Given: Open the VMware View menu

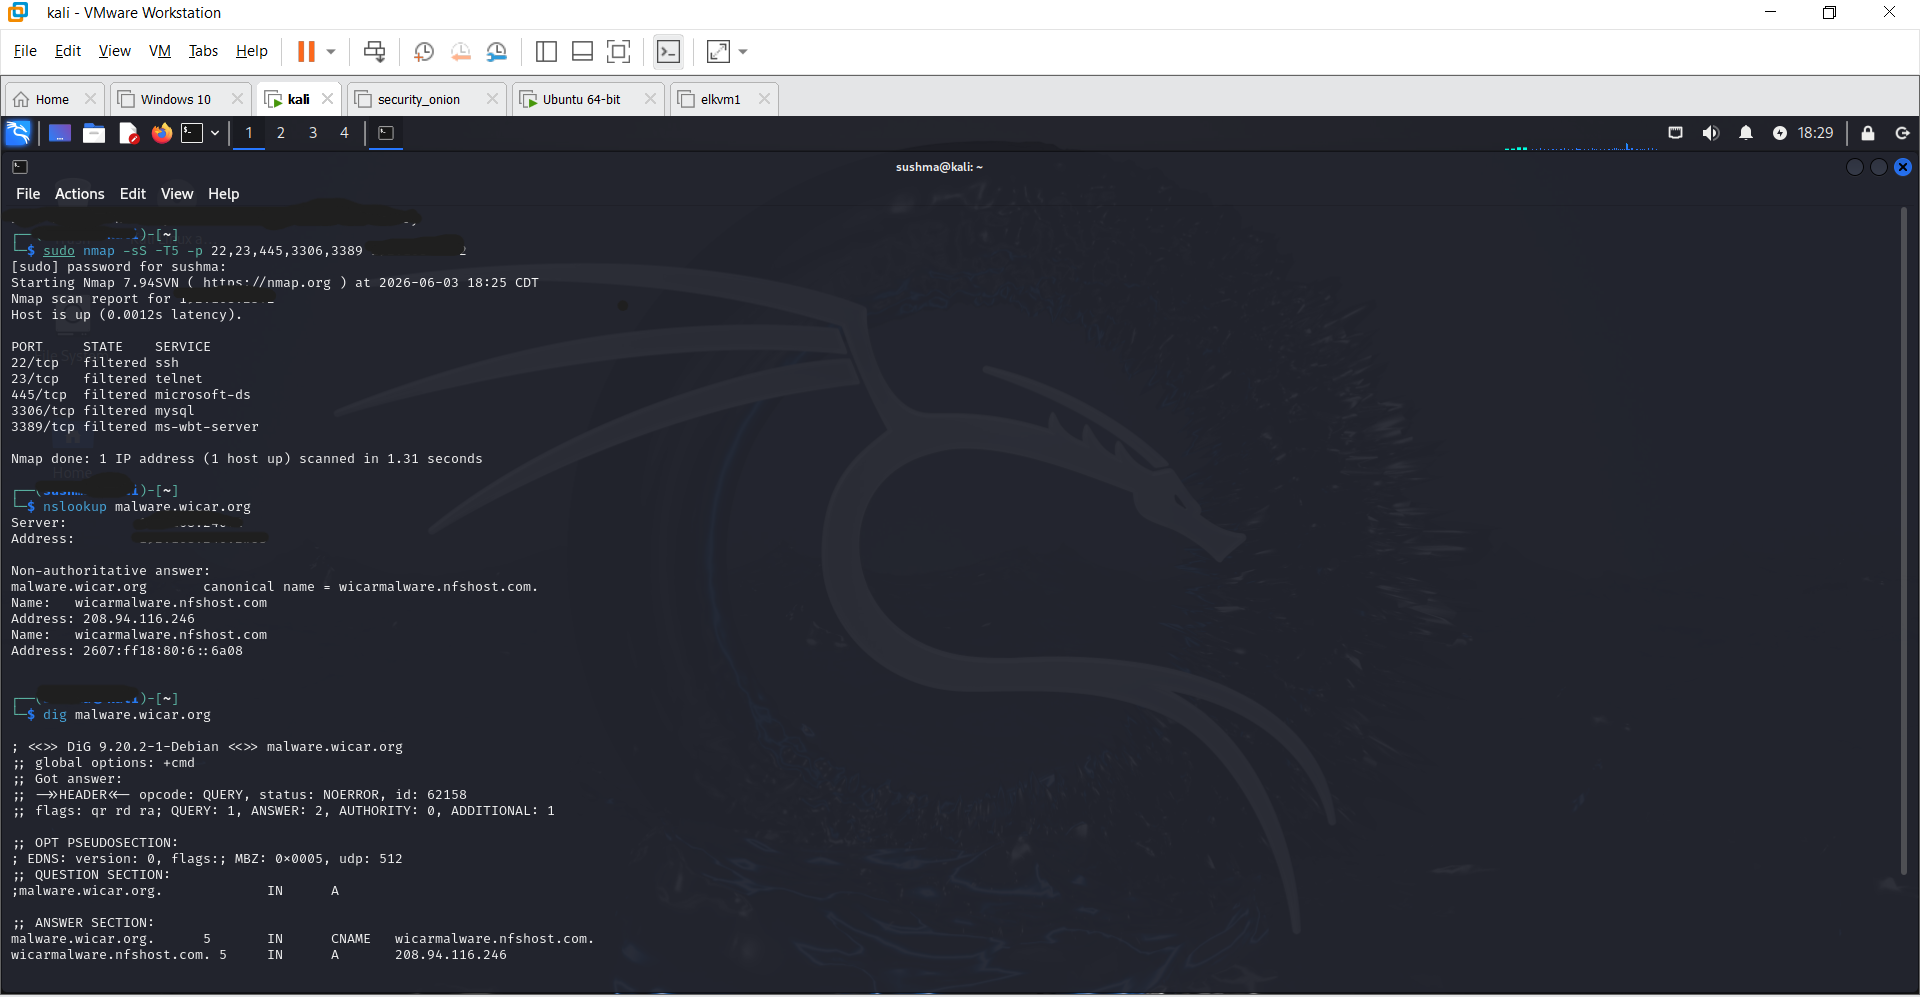Looking at the screenshot, I should (114, 51).
